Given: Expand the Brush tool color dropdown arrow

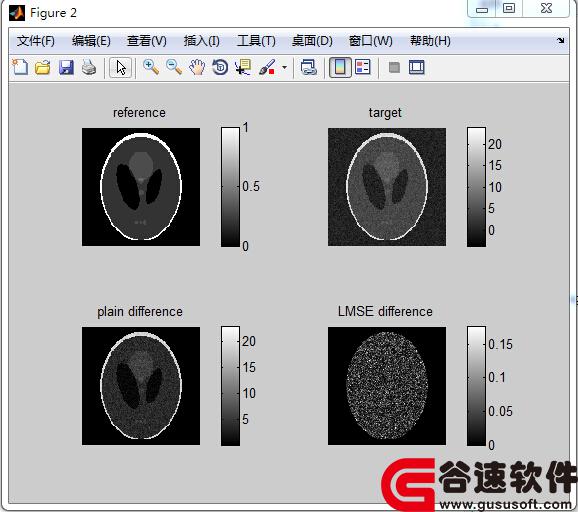Looking at the screenshot, I should (284, 67).
